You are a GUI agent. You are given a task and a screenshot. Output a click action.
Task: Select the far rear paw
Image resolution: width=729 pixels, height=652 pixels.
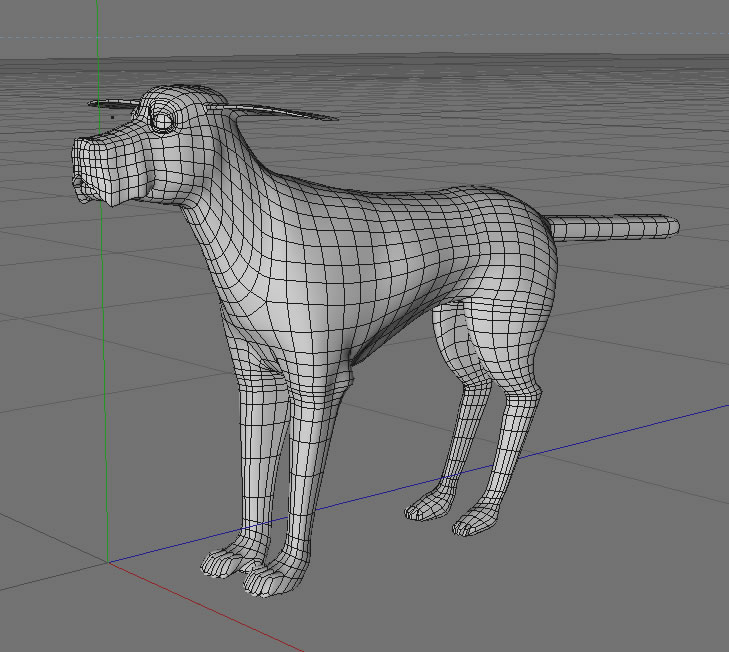coord(428,507)
